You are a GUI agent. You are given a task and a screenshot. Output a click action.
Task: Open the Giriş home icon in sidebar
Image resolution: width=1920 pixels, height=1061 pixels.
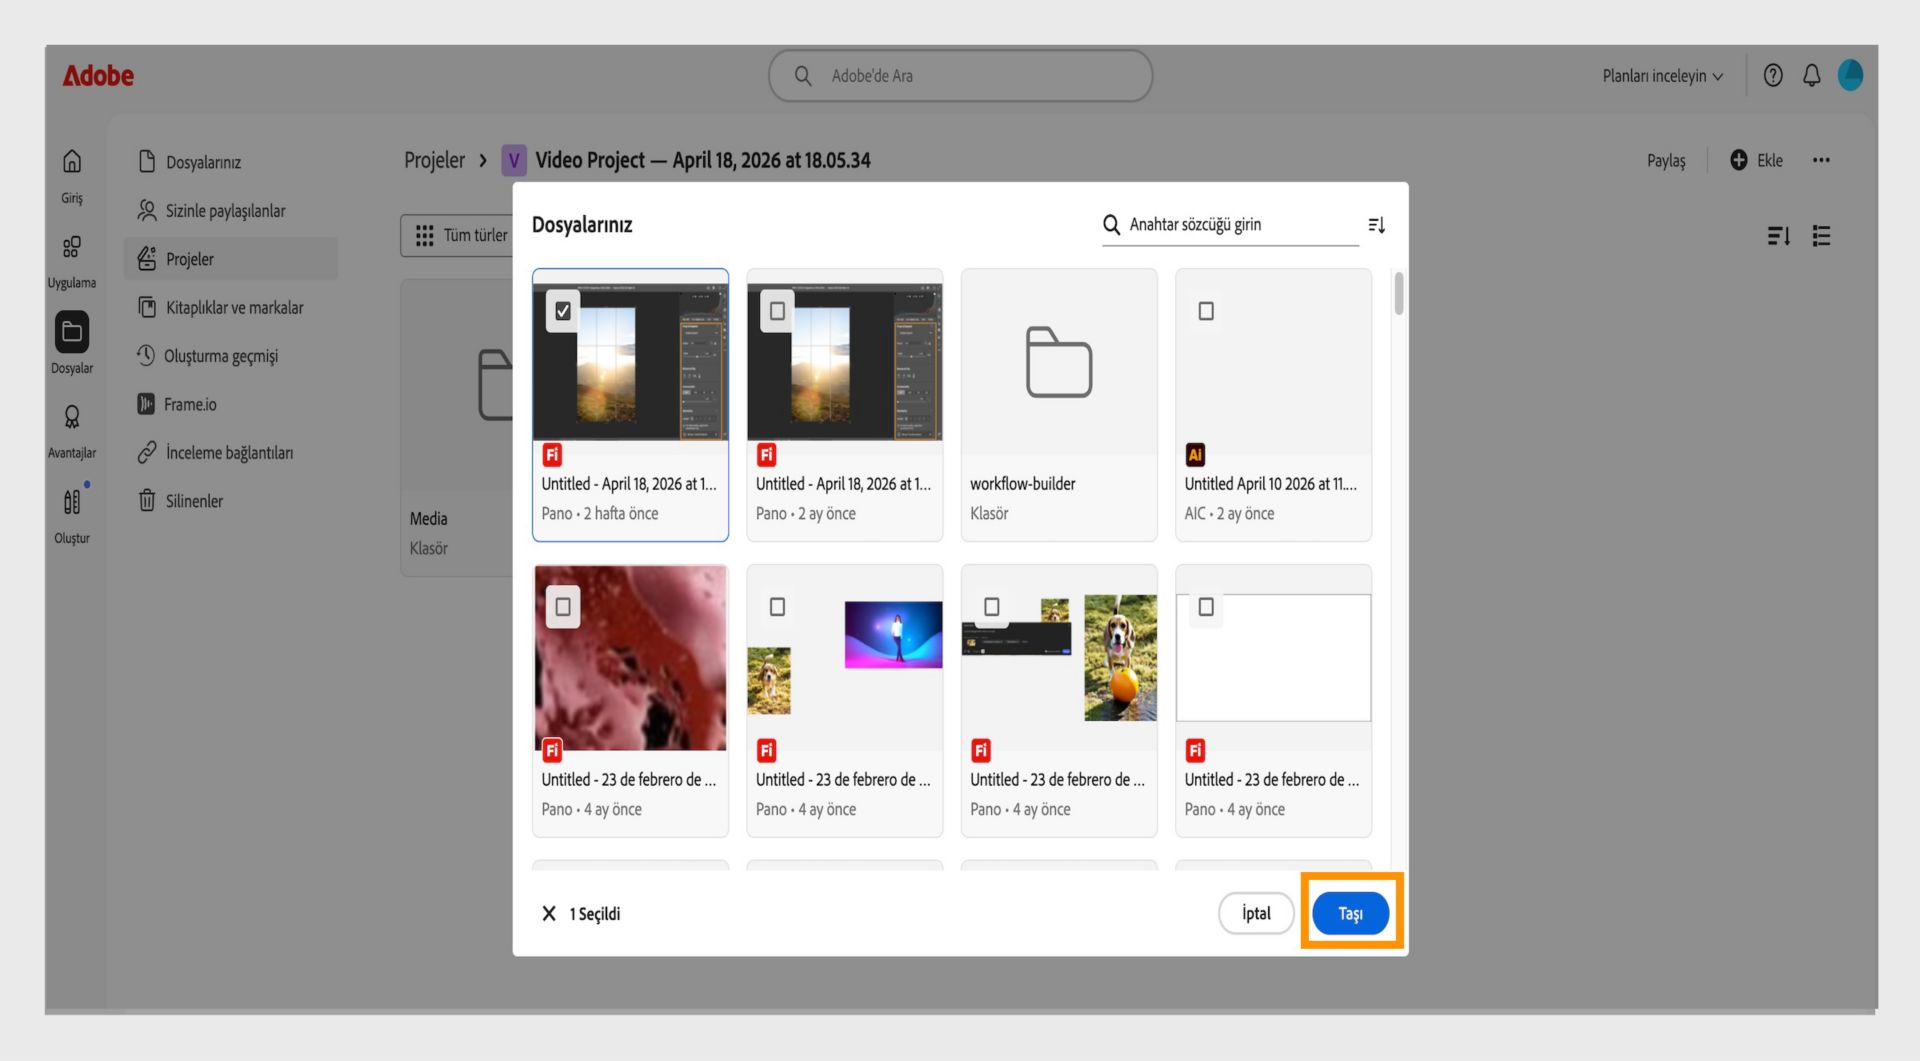(x=72, y=162)
